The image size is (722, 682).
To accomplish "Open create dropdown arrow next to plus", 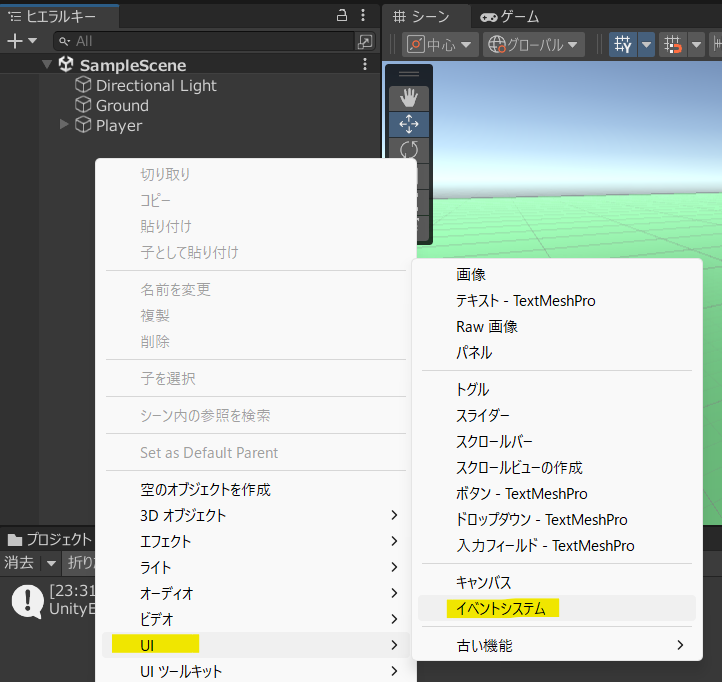I will tap(32, 41).
